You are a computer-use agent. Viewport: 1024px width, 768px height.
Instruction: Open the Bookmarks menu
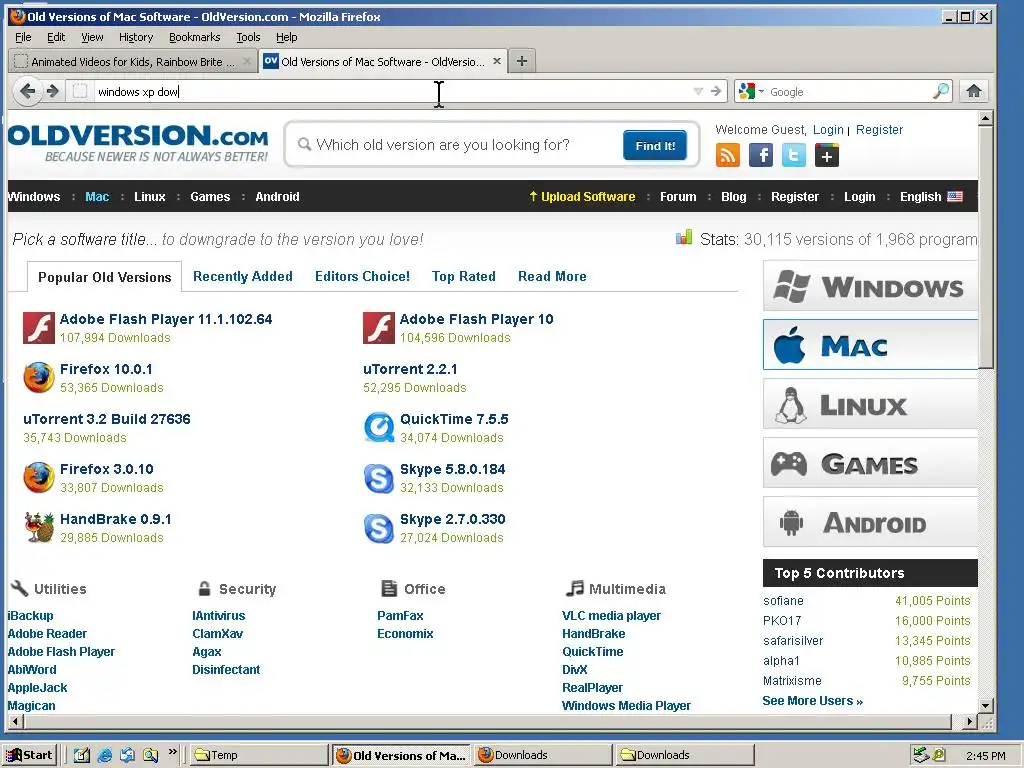point(195,37)
